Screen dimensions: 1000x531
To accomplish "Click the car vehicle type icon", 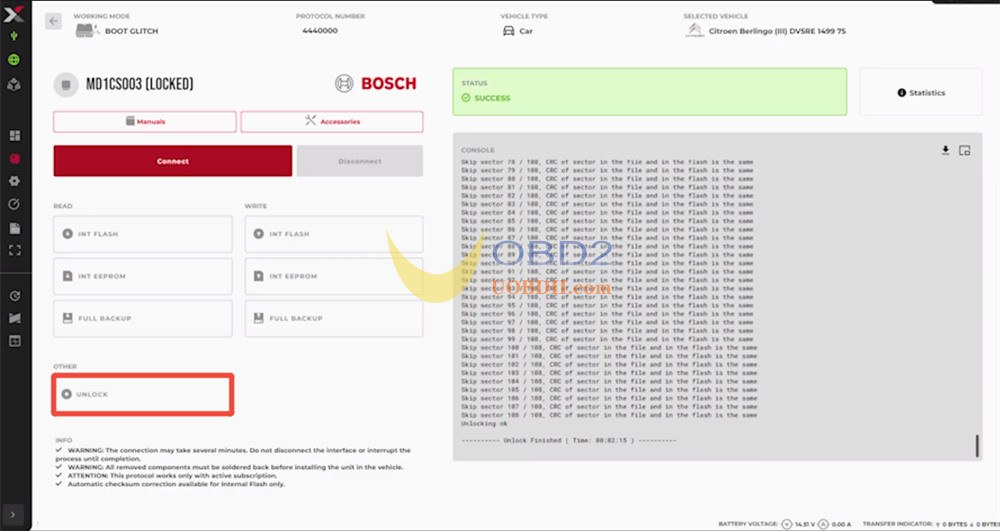I will pyautogui.click(x=508, y=31).
